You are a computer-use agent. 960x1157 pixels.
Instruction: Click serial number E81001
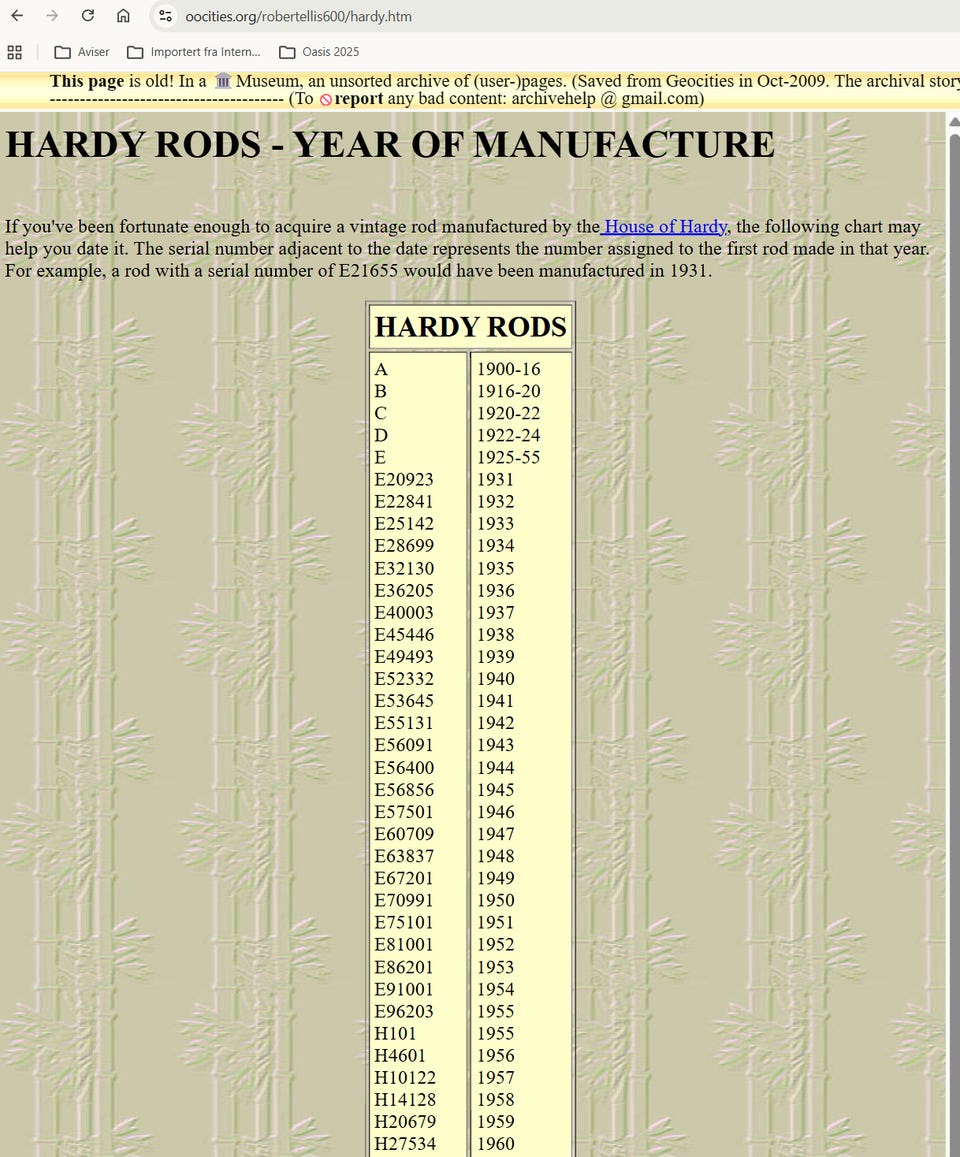tap(404, 945)
